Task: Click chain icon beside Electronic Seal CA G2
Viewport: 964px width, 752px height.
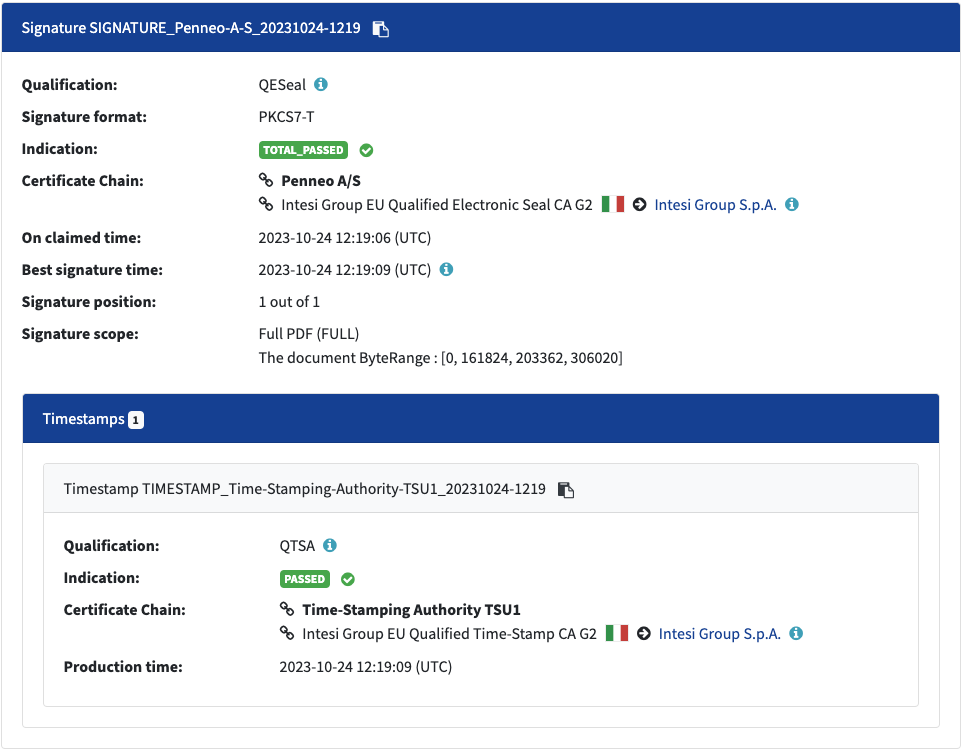Action: (266, 204)
